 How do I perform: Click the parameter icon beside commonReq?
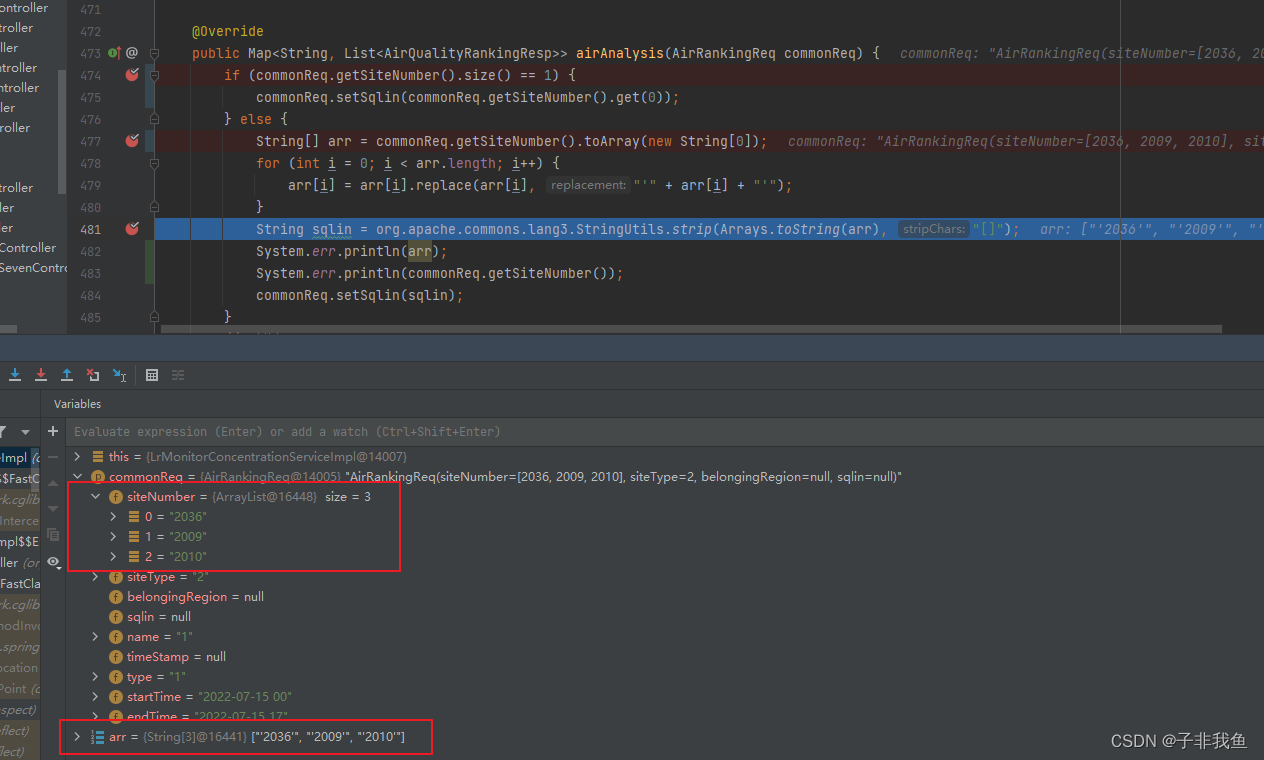[x=98, y=477]
